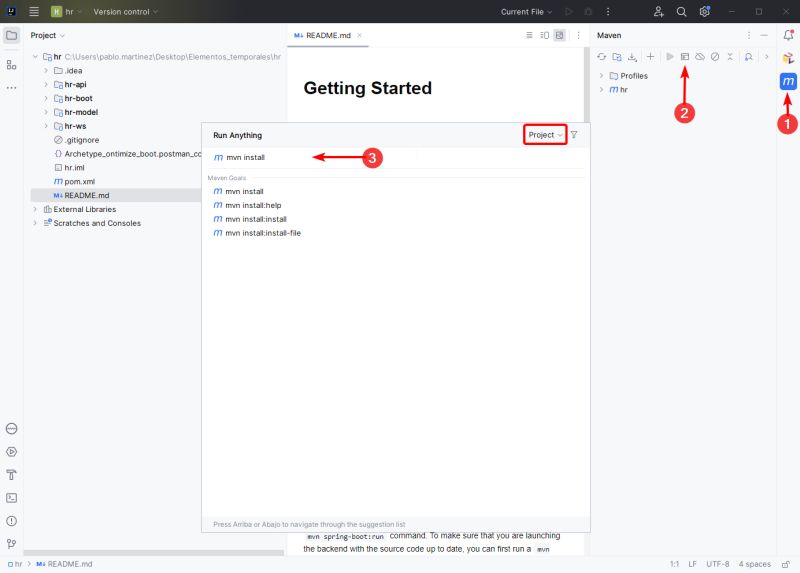Image resolution: width=800 pixels, height=573 pixels.
Task: Click the hr breadcrumb in status bar
Action: click(15, 564)
